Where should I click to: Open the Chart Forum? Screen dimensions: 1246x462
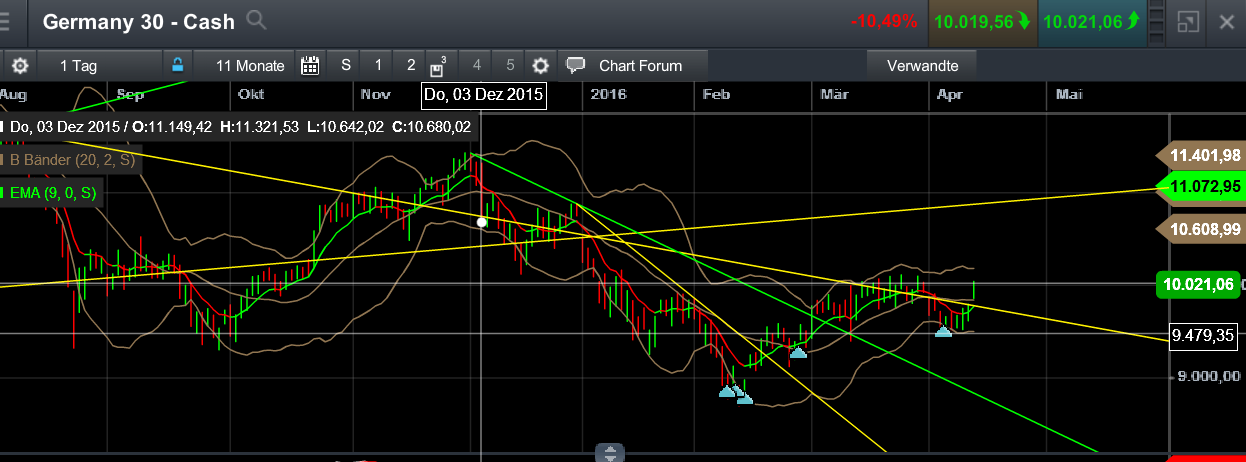(x=640, y=66)
